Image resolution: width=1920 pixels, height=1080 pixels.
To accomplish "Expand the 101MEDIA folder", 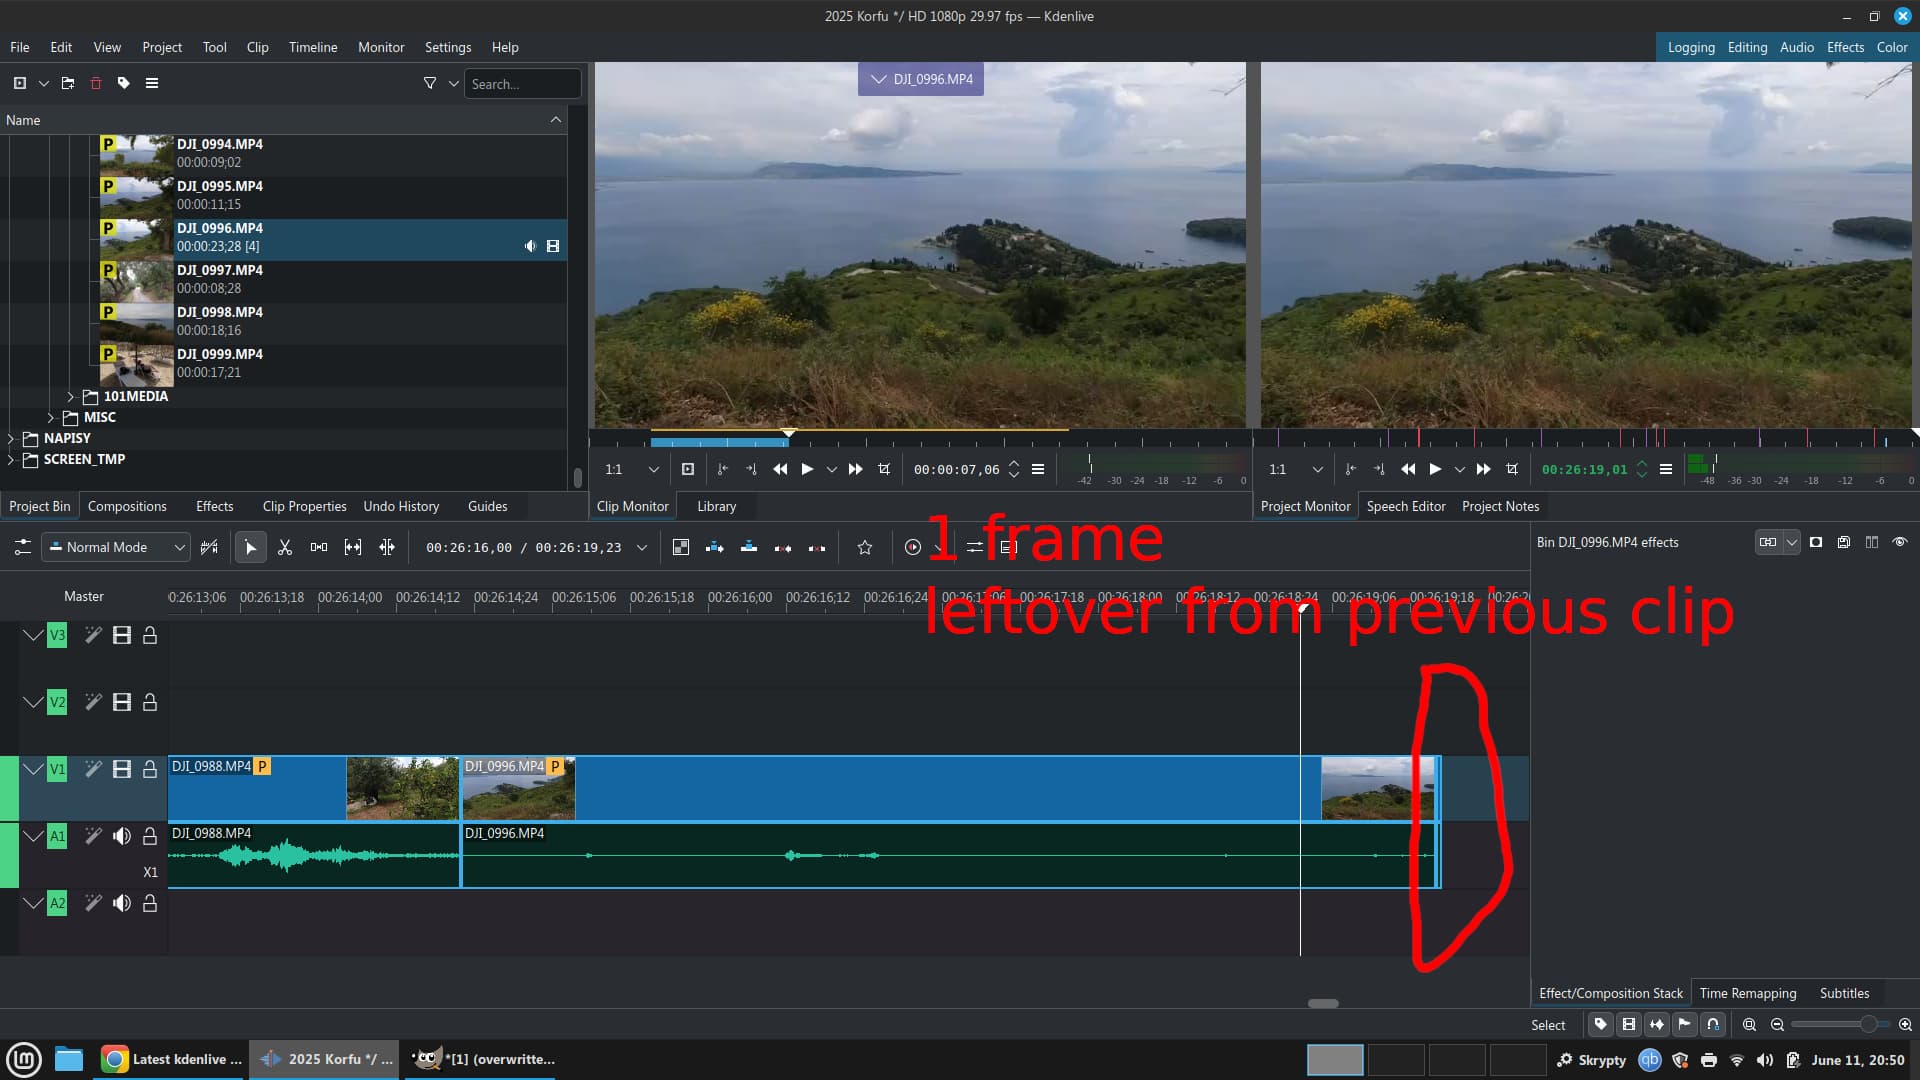I will [71, 396].
